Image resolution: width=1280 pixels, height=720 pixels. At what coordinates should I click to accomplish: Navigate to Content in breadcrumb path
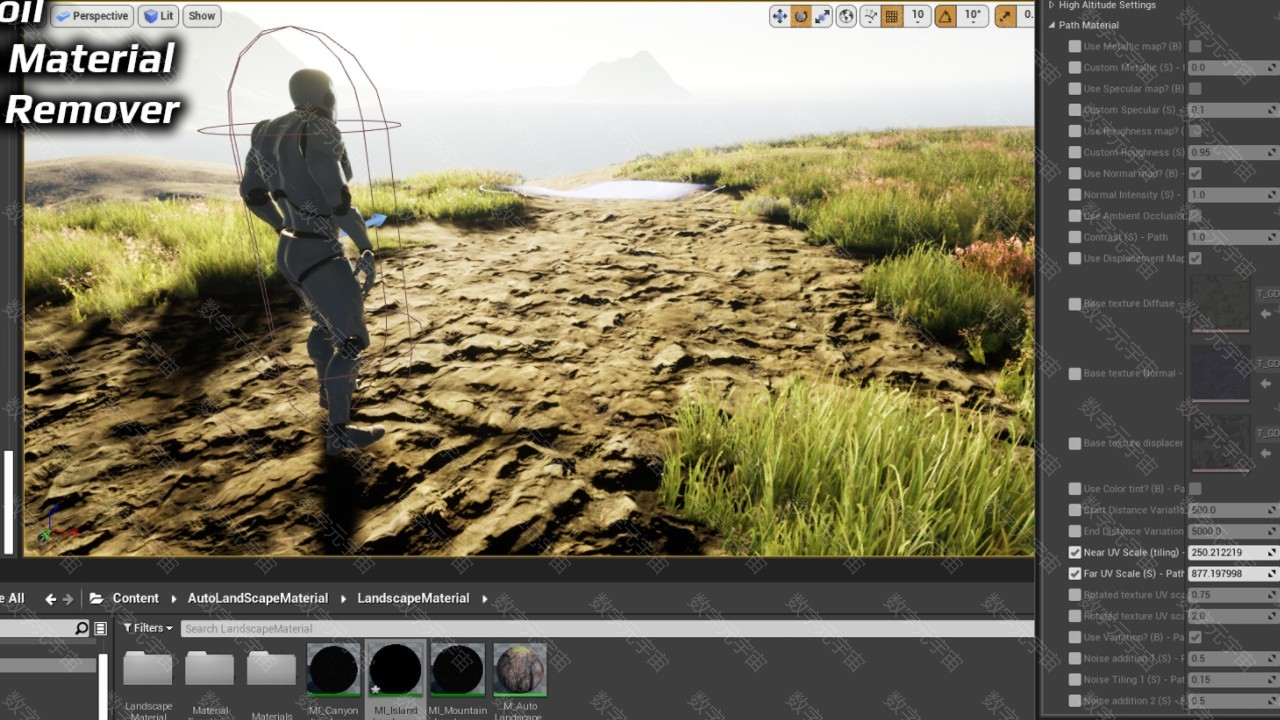click(135, 598)
